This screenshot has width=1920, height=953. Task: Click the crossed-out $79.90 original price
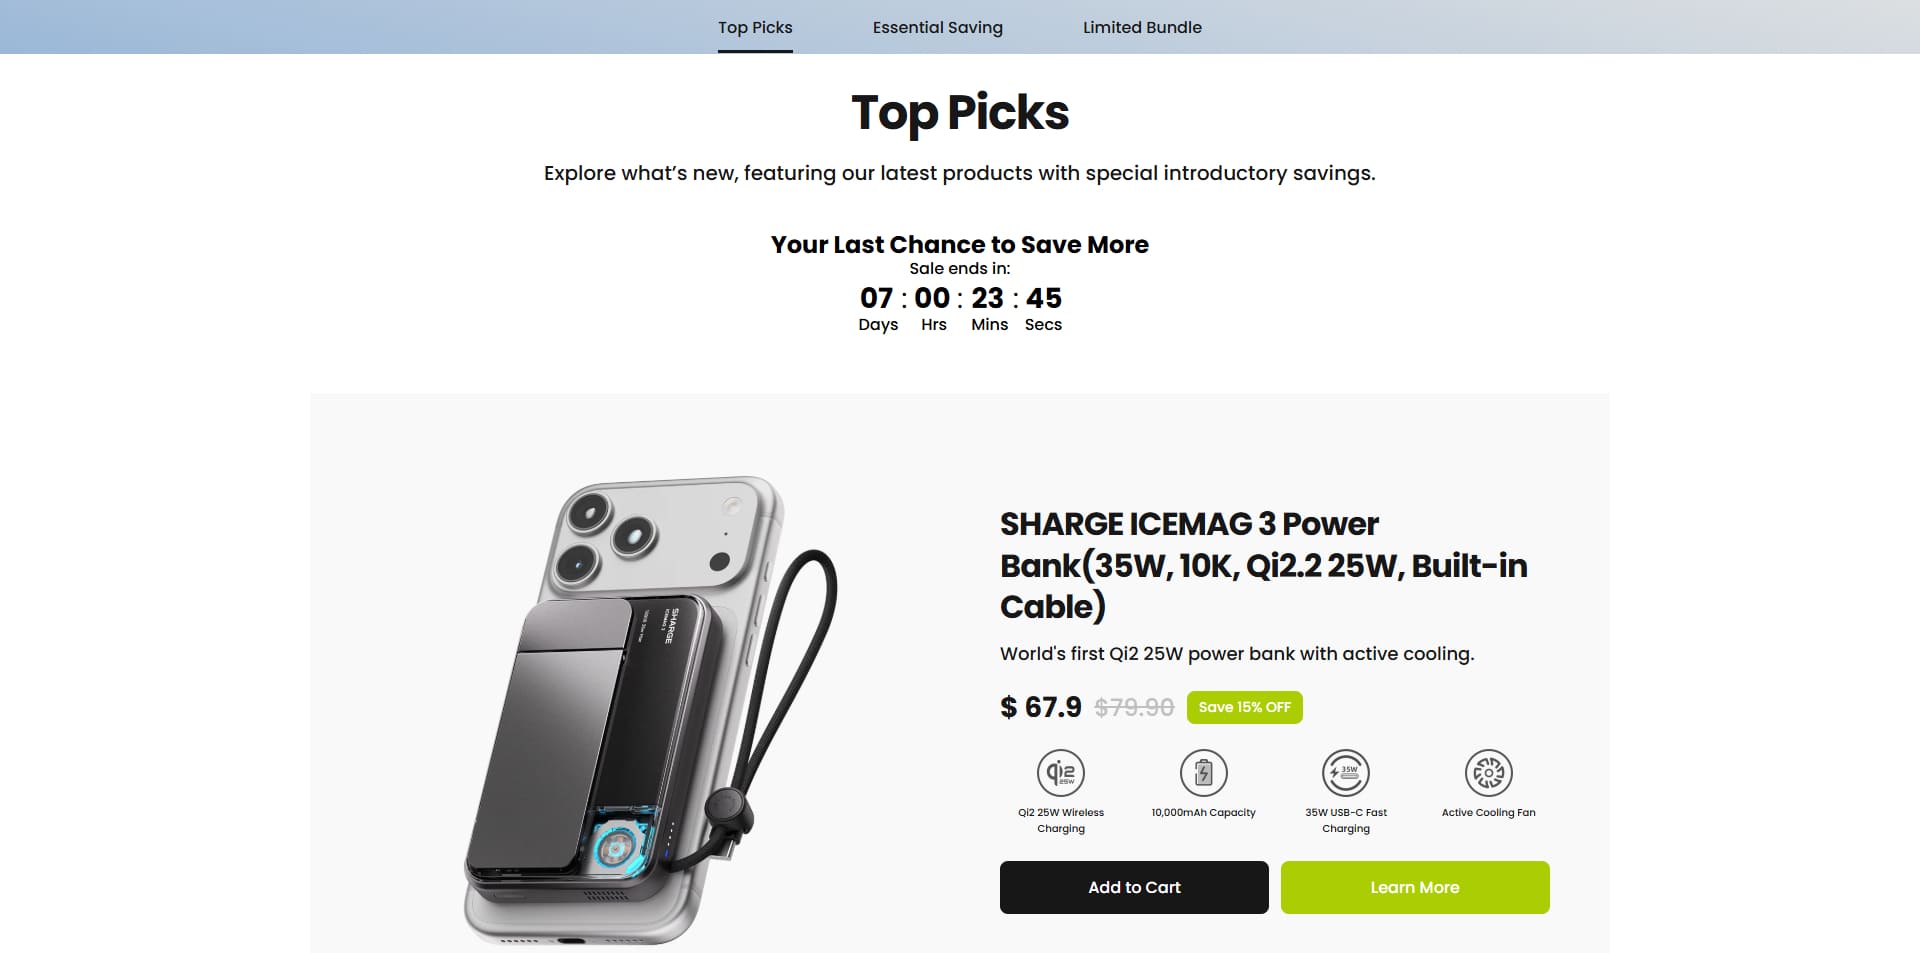[x=1134, y=708]
